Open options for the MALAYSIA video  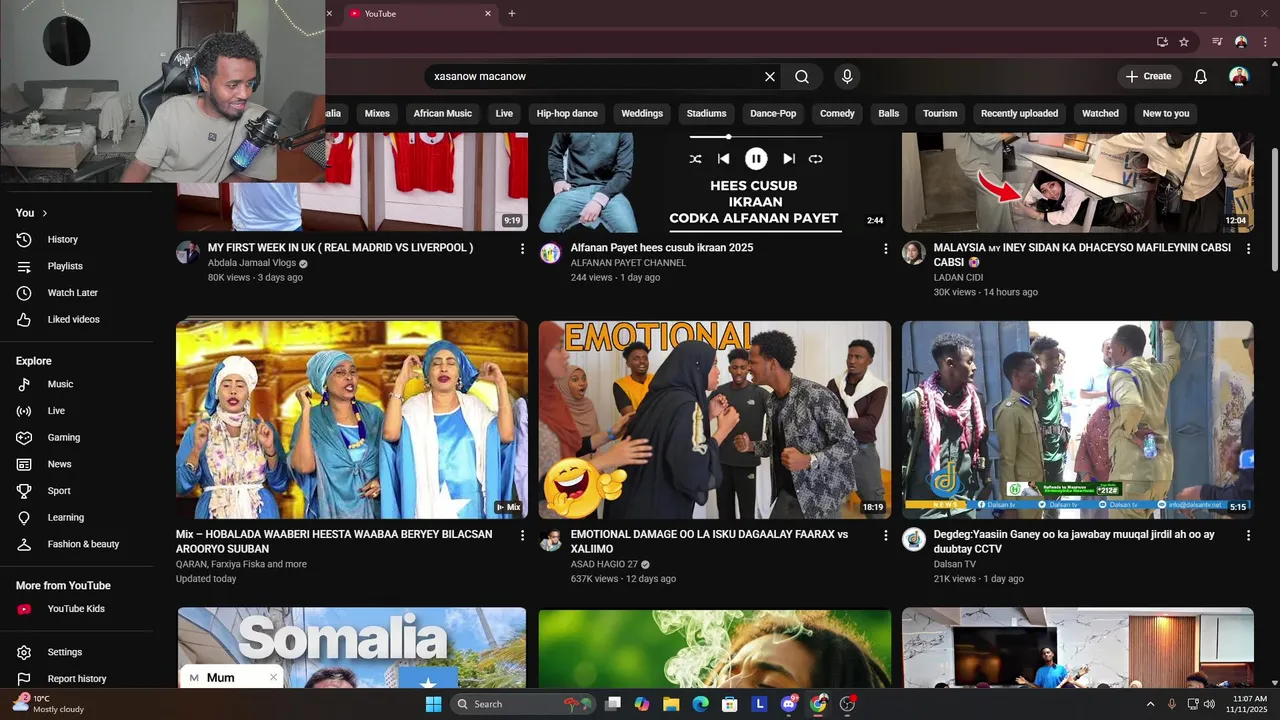[1248, 249]
